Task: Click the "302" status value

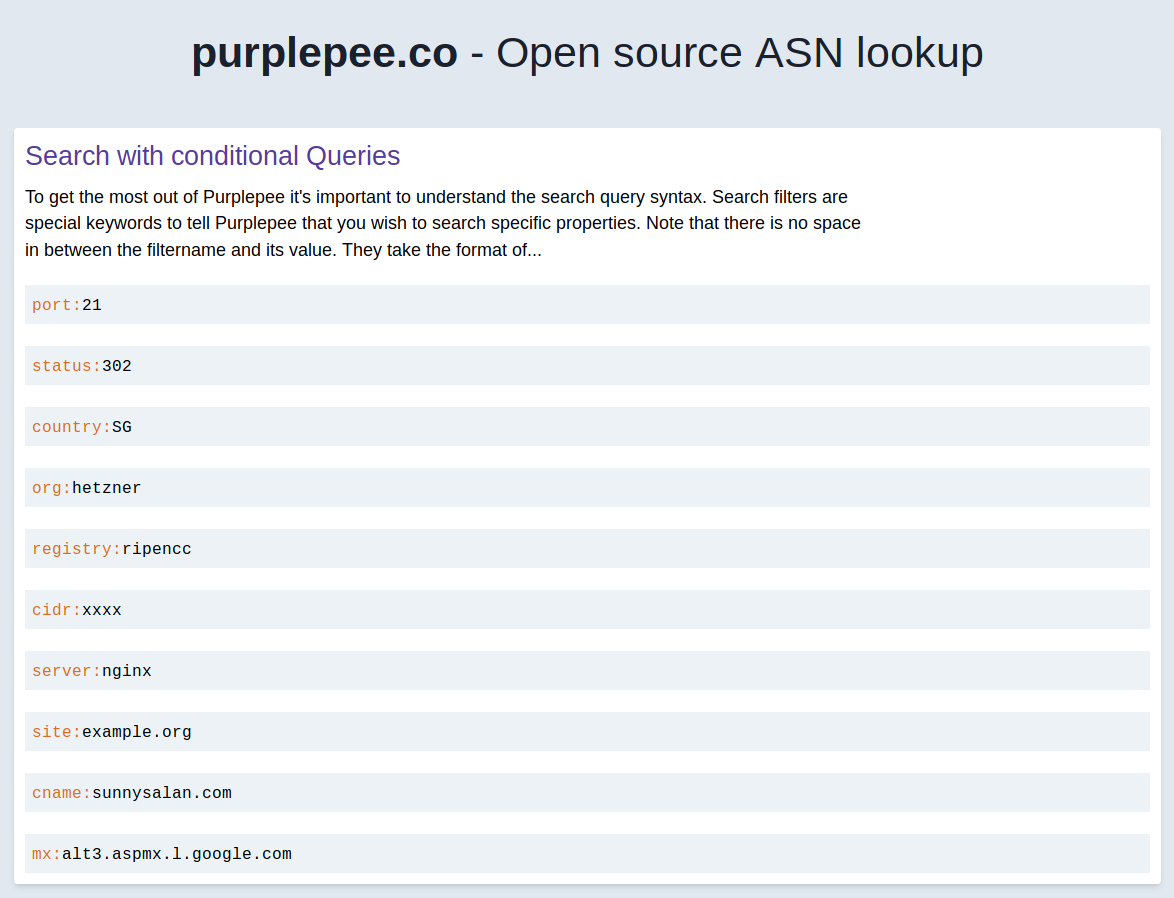Action: click(117, 366)
